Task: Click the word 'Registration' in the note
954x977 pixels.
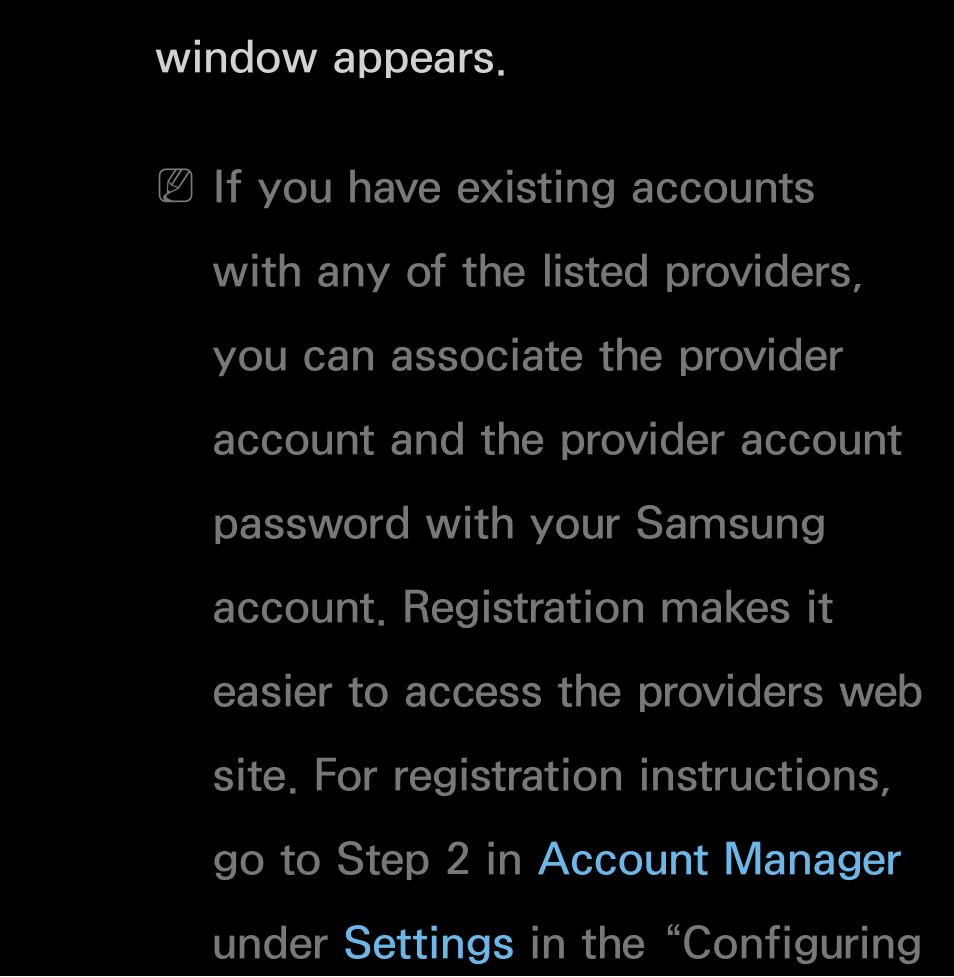Action: coord(523,608)
